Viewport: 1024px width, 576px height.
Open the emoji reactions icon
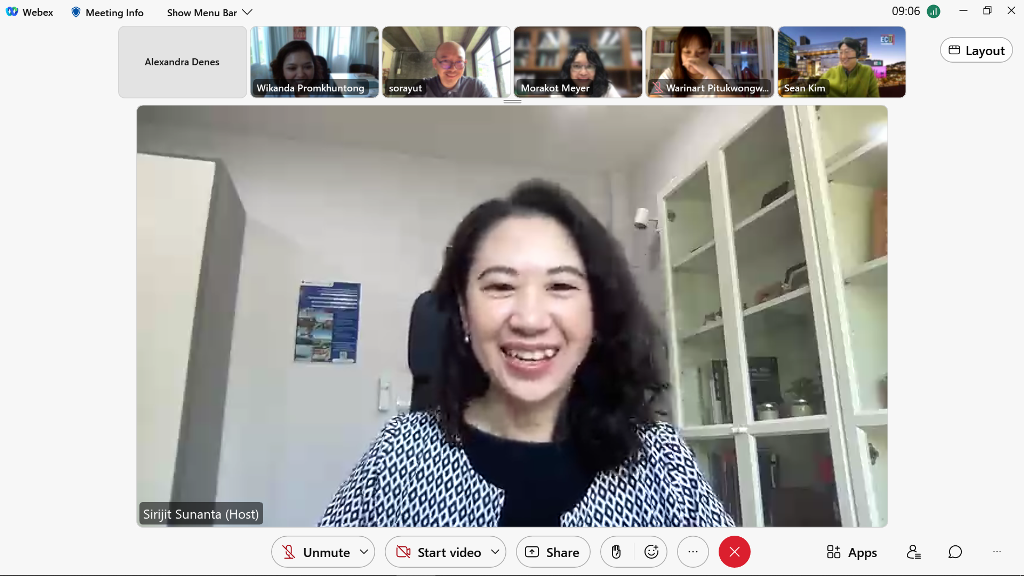point(651,552)
